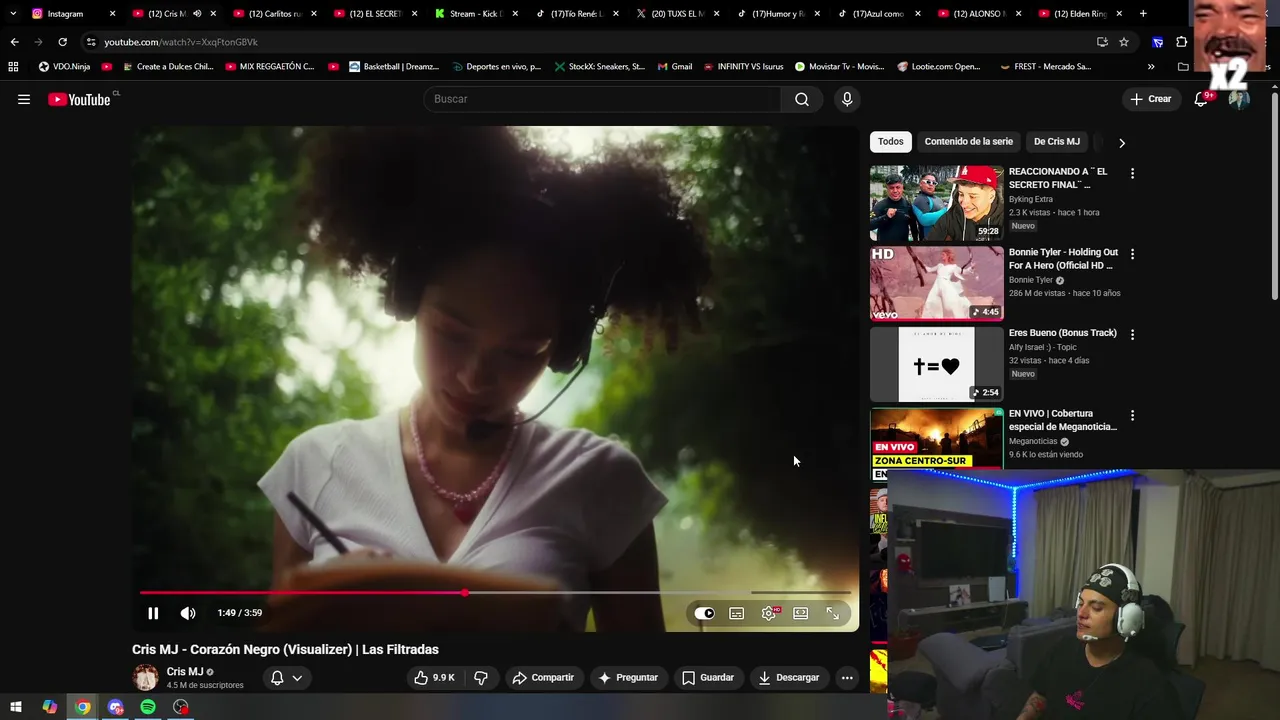1280x720 pixels.
Task: Go back in browser history
Action: point(14,42)
